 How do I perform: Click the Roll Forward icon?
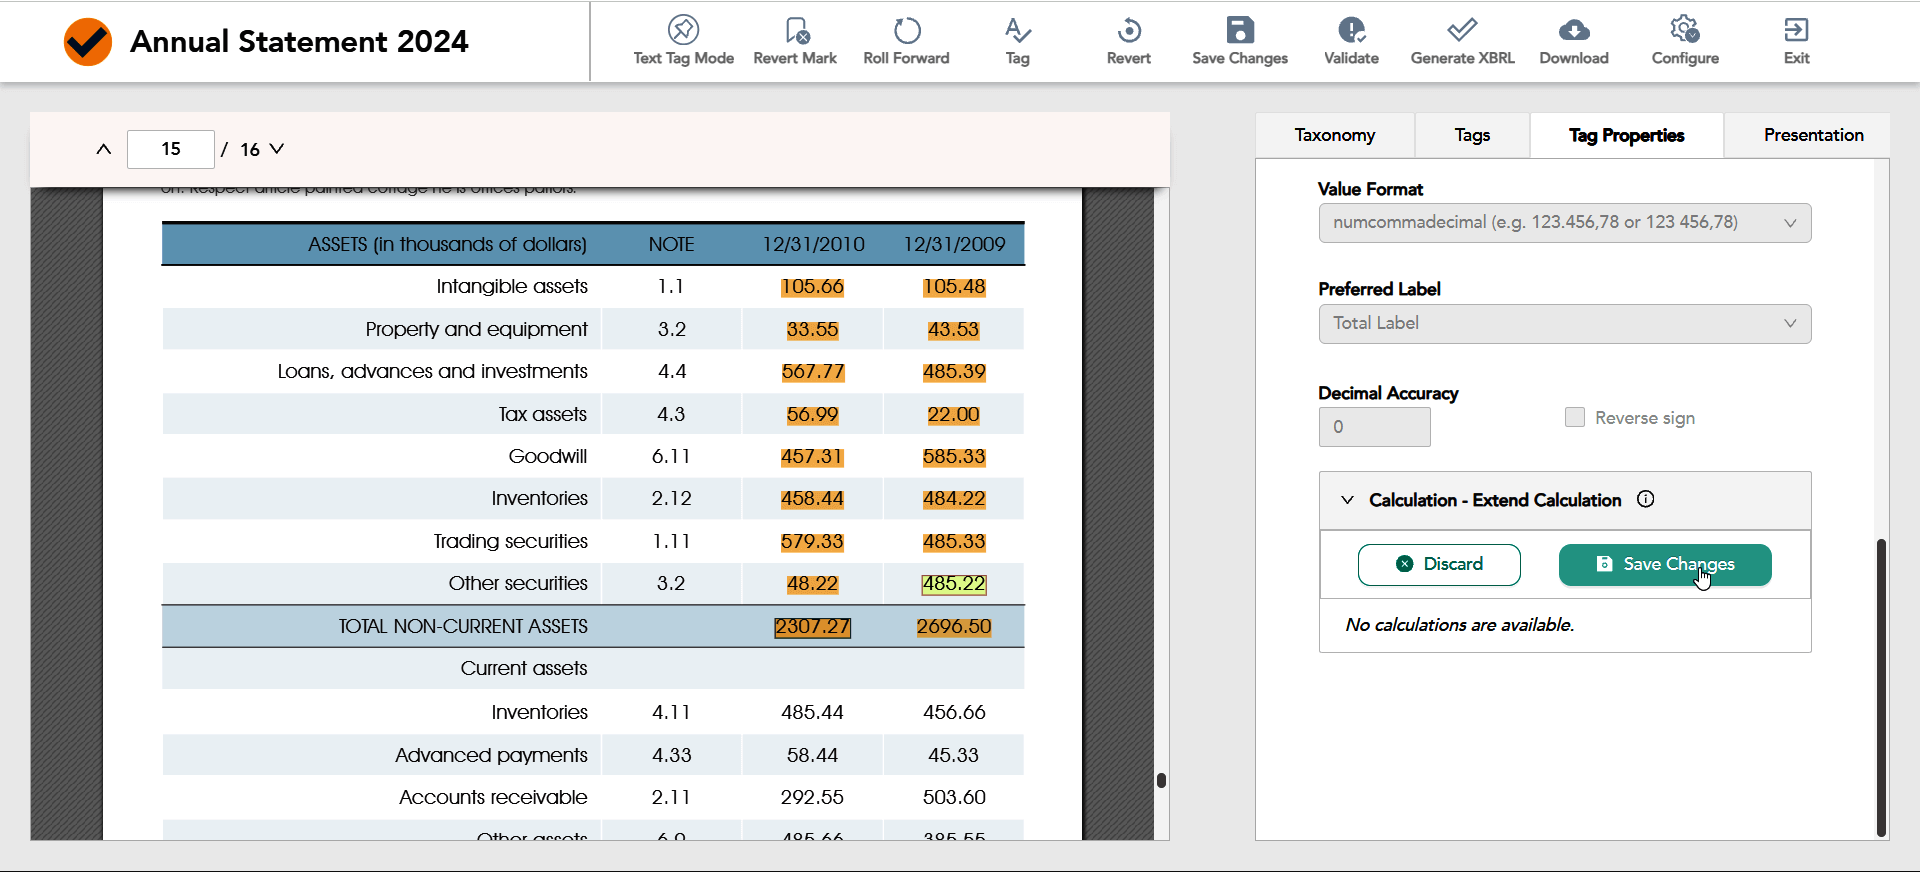[906, 30]
